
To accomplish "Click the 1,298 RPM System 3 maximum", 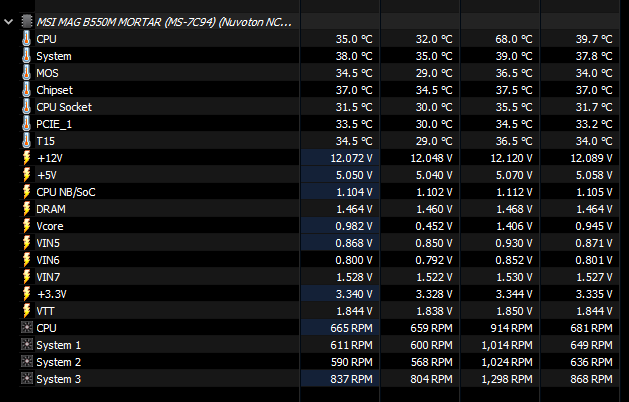I will (x=507, y=379).
